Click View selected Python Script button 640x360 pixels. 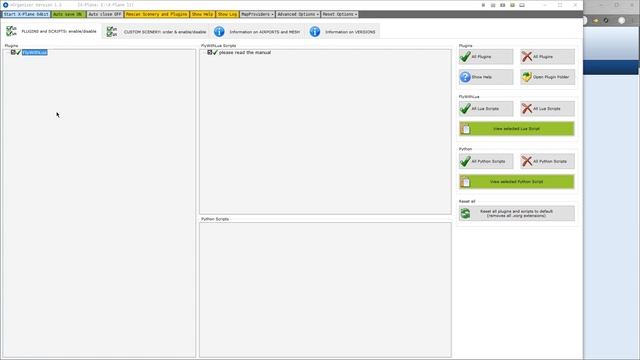(517, 182)
